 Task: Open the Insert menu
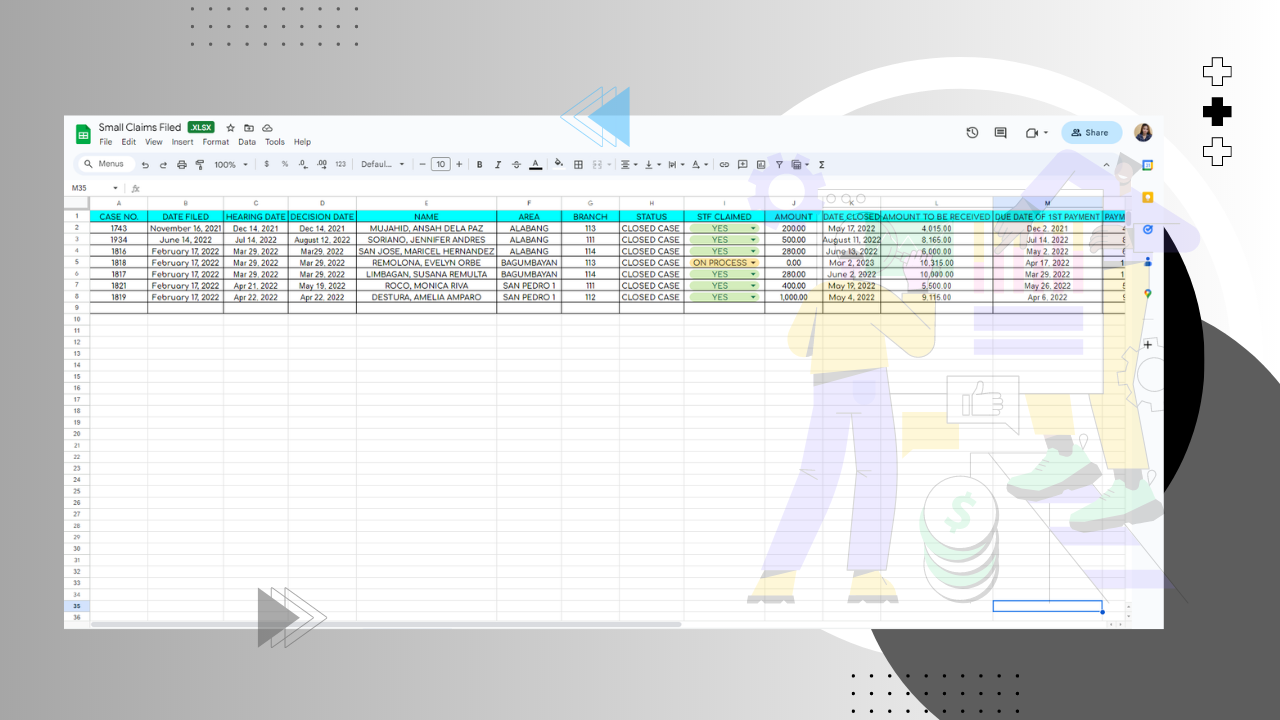coord(182,142)
